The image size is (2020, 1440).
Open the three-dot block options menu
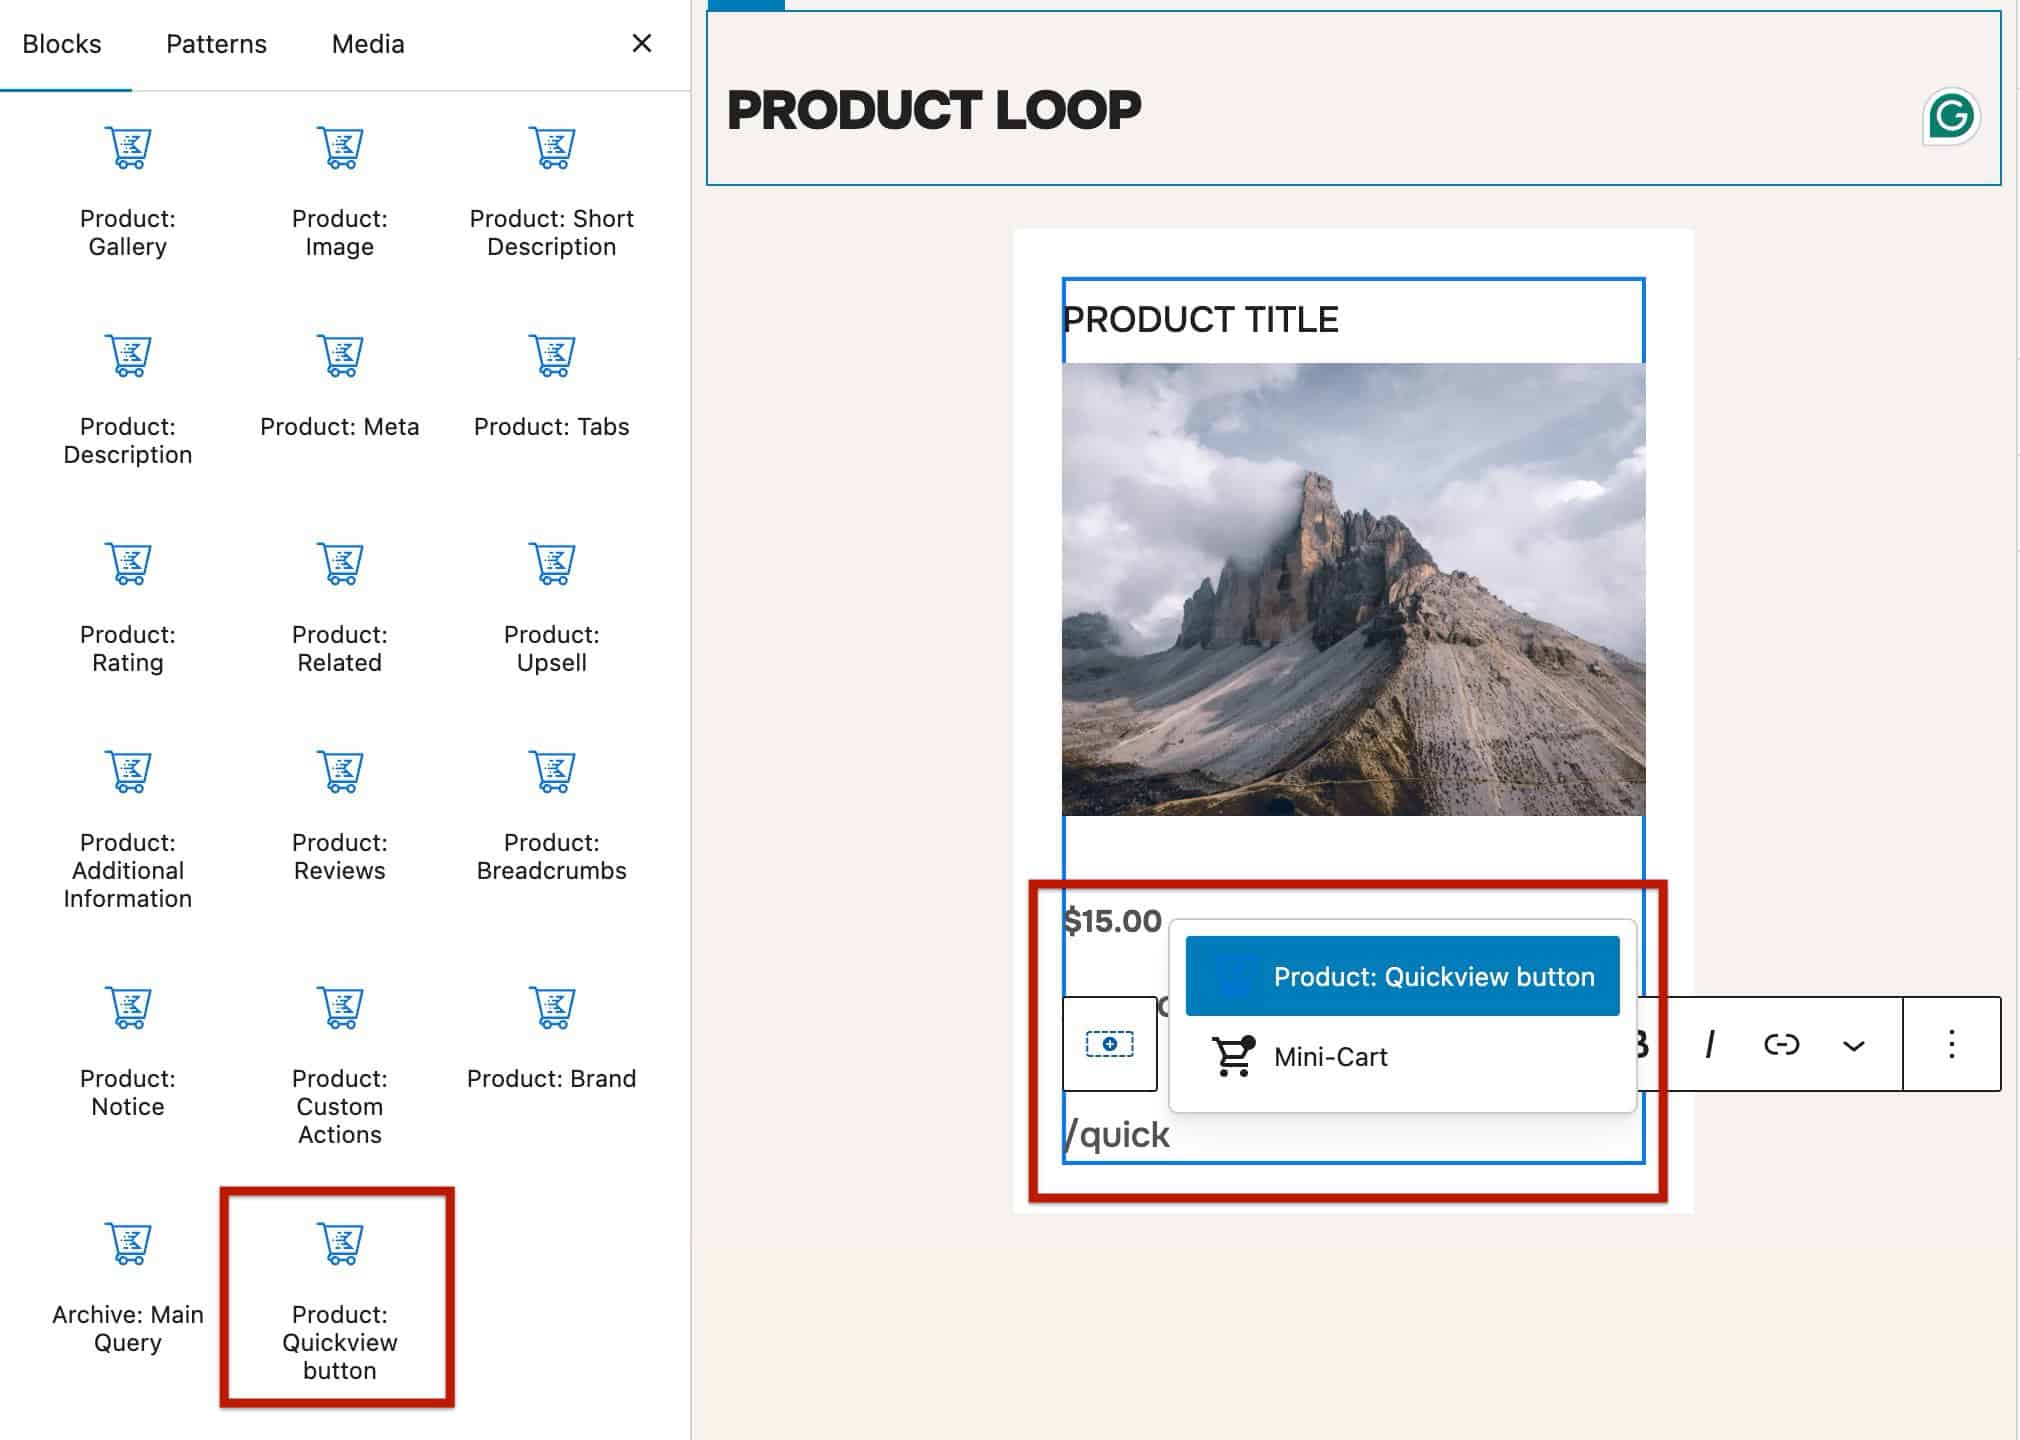(x=1949, y=1043)
